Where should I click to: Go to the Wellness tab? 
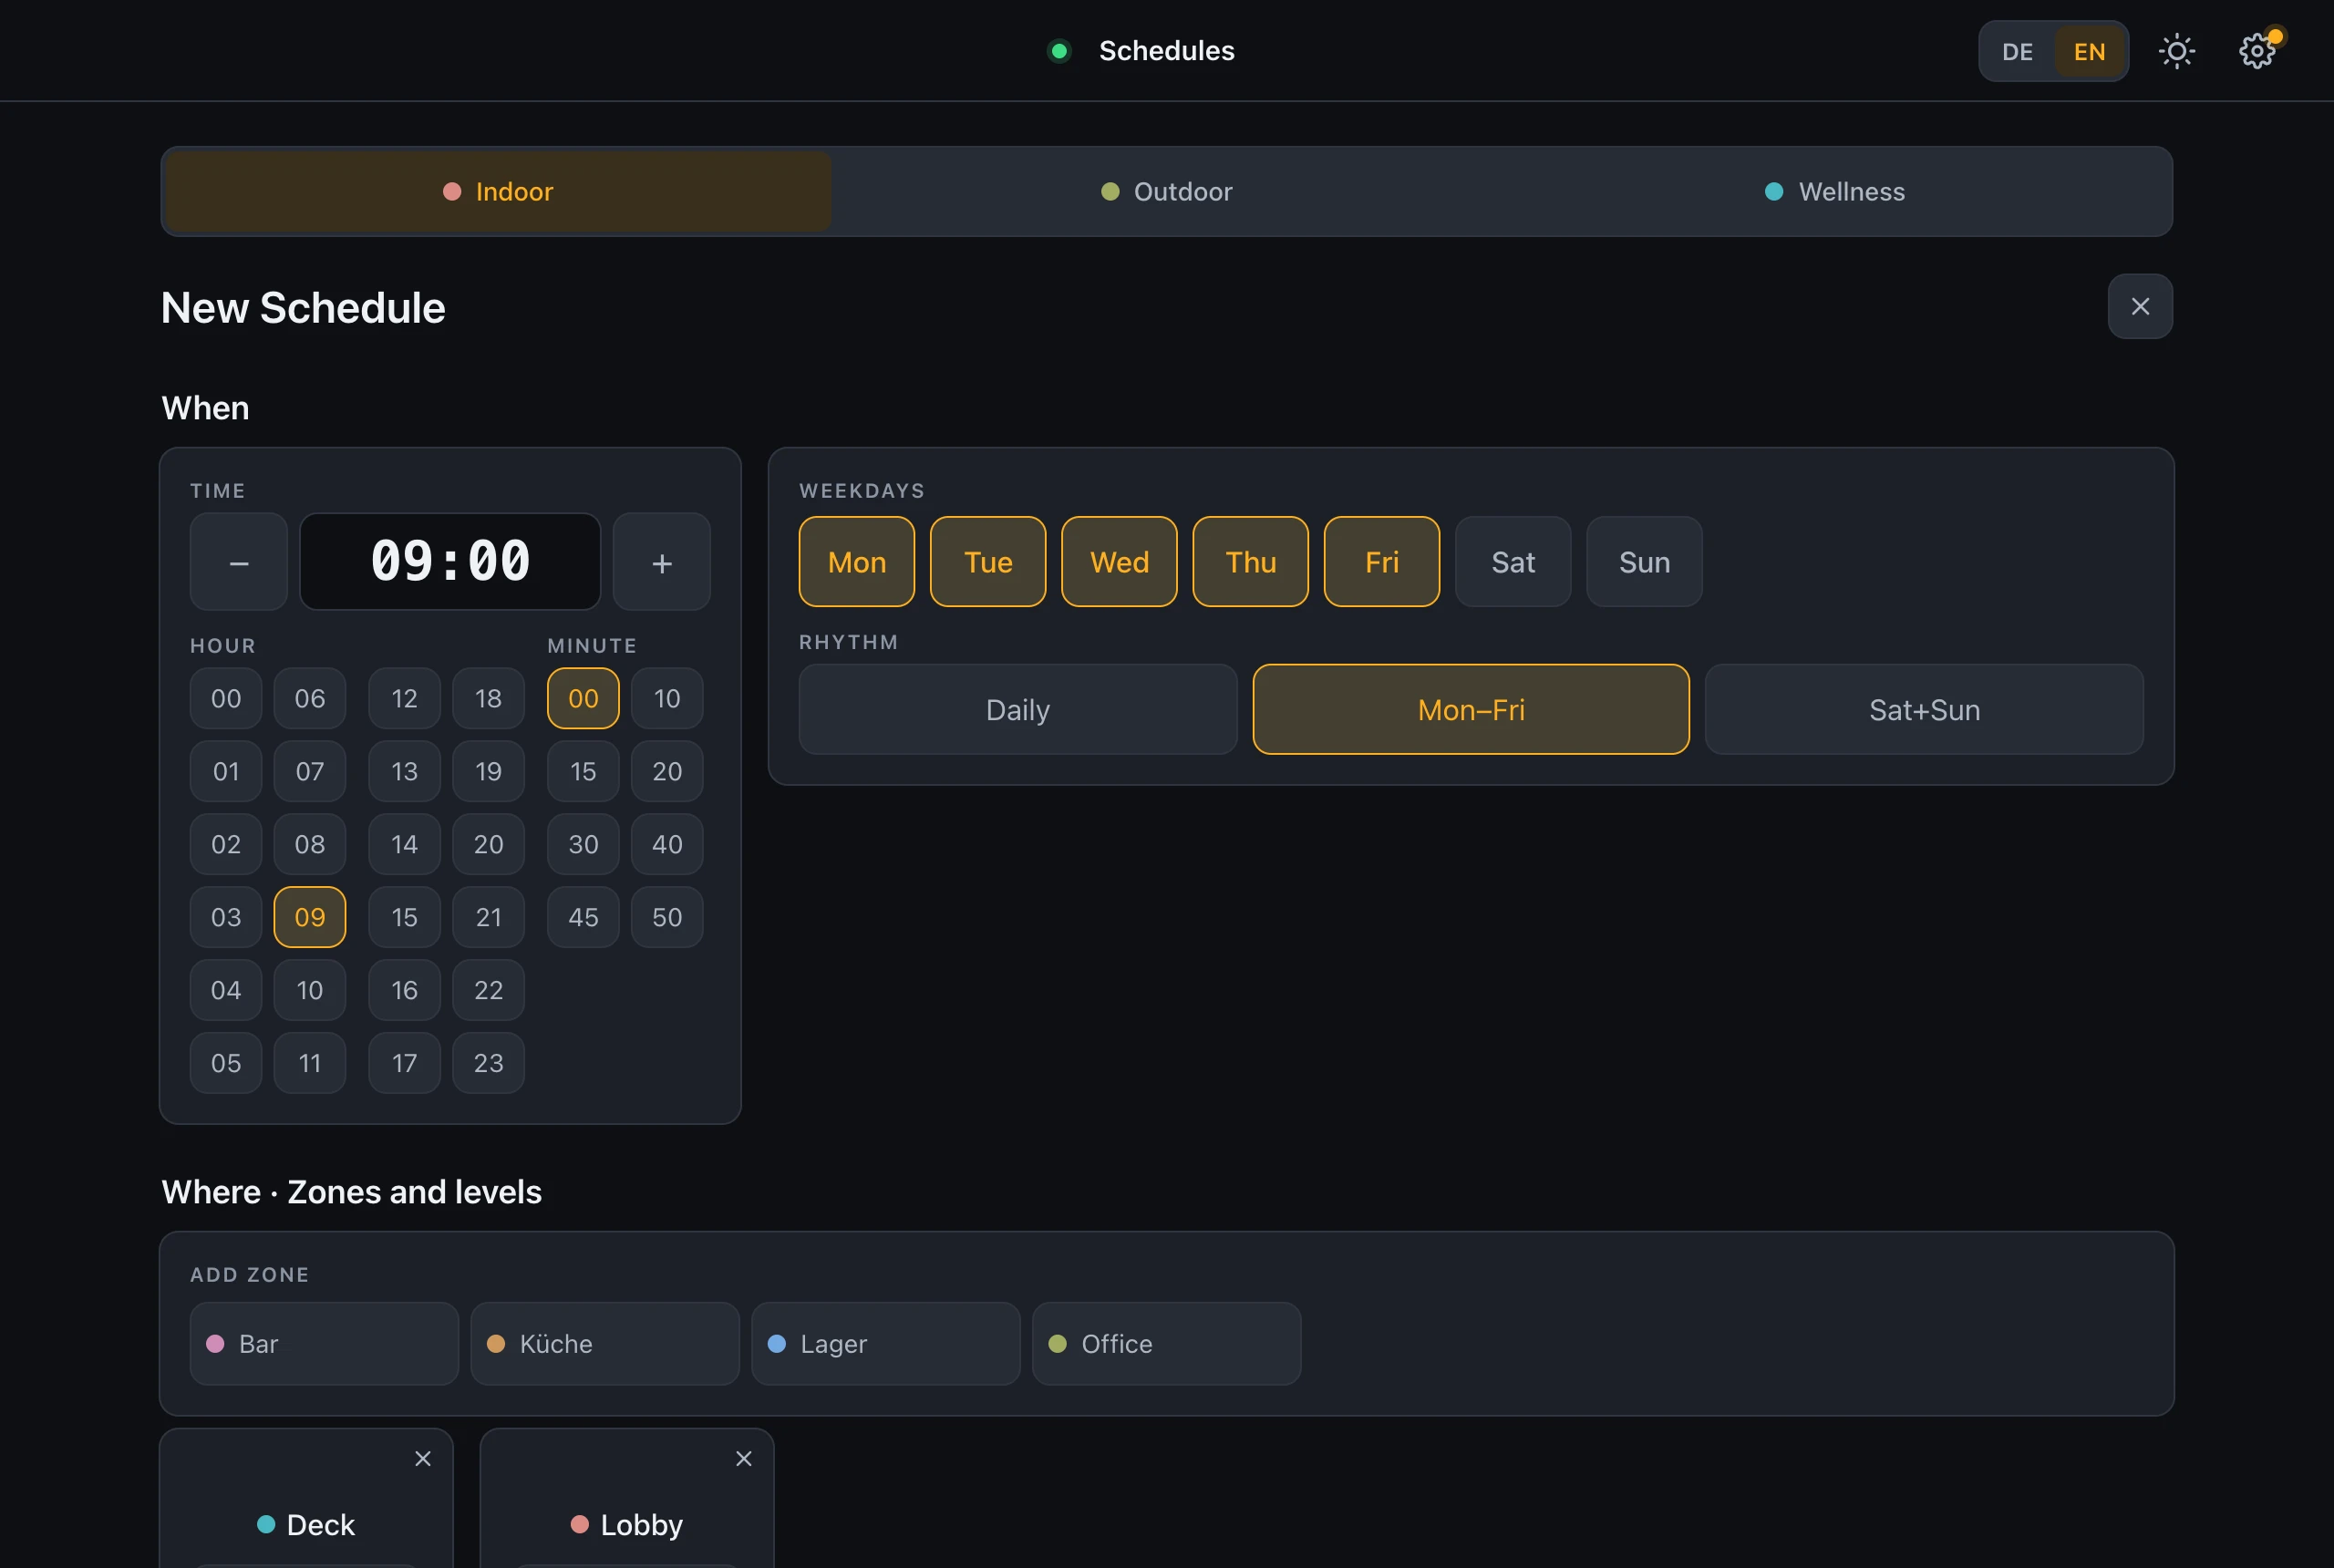[1835, 191]
